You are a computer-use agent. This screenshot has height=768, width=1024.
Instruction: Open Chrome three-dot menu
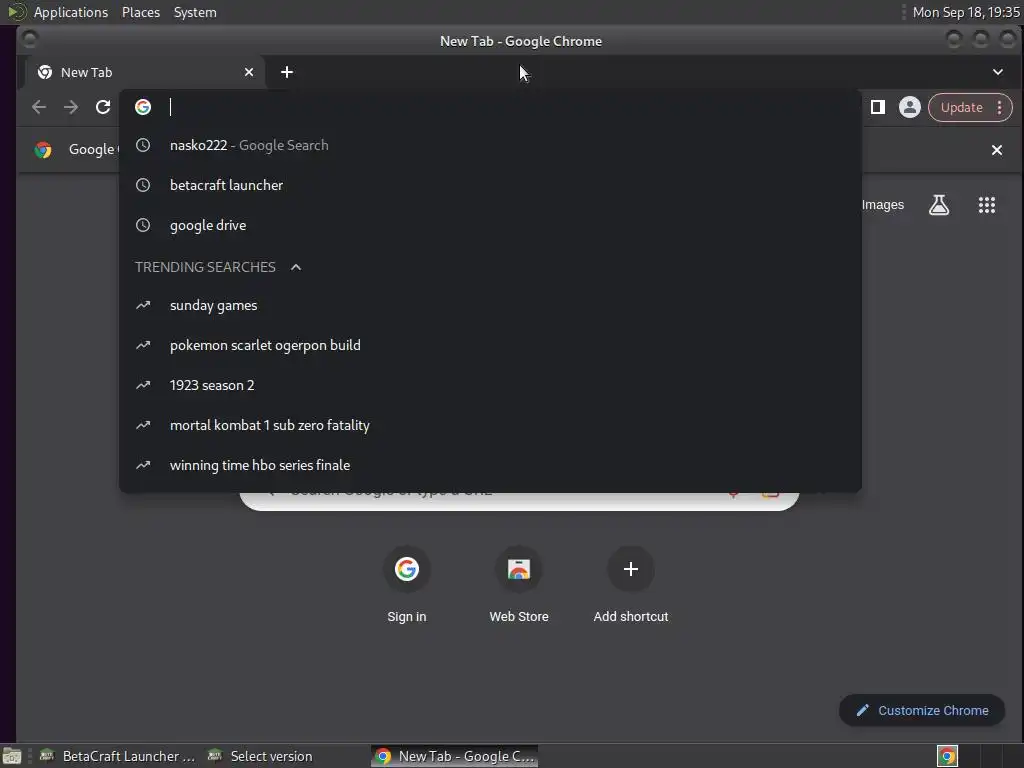999,108
